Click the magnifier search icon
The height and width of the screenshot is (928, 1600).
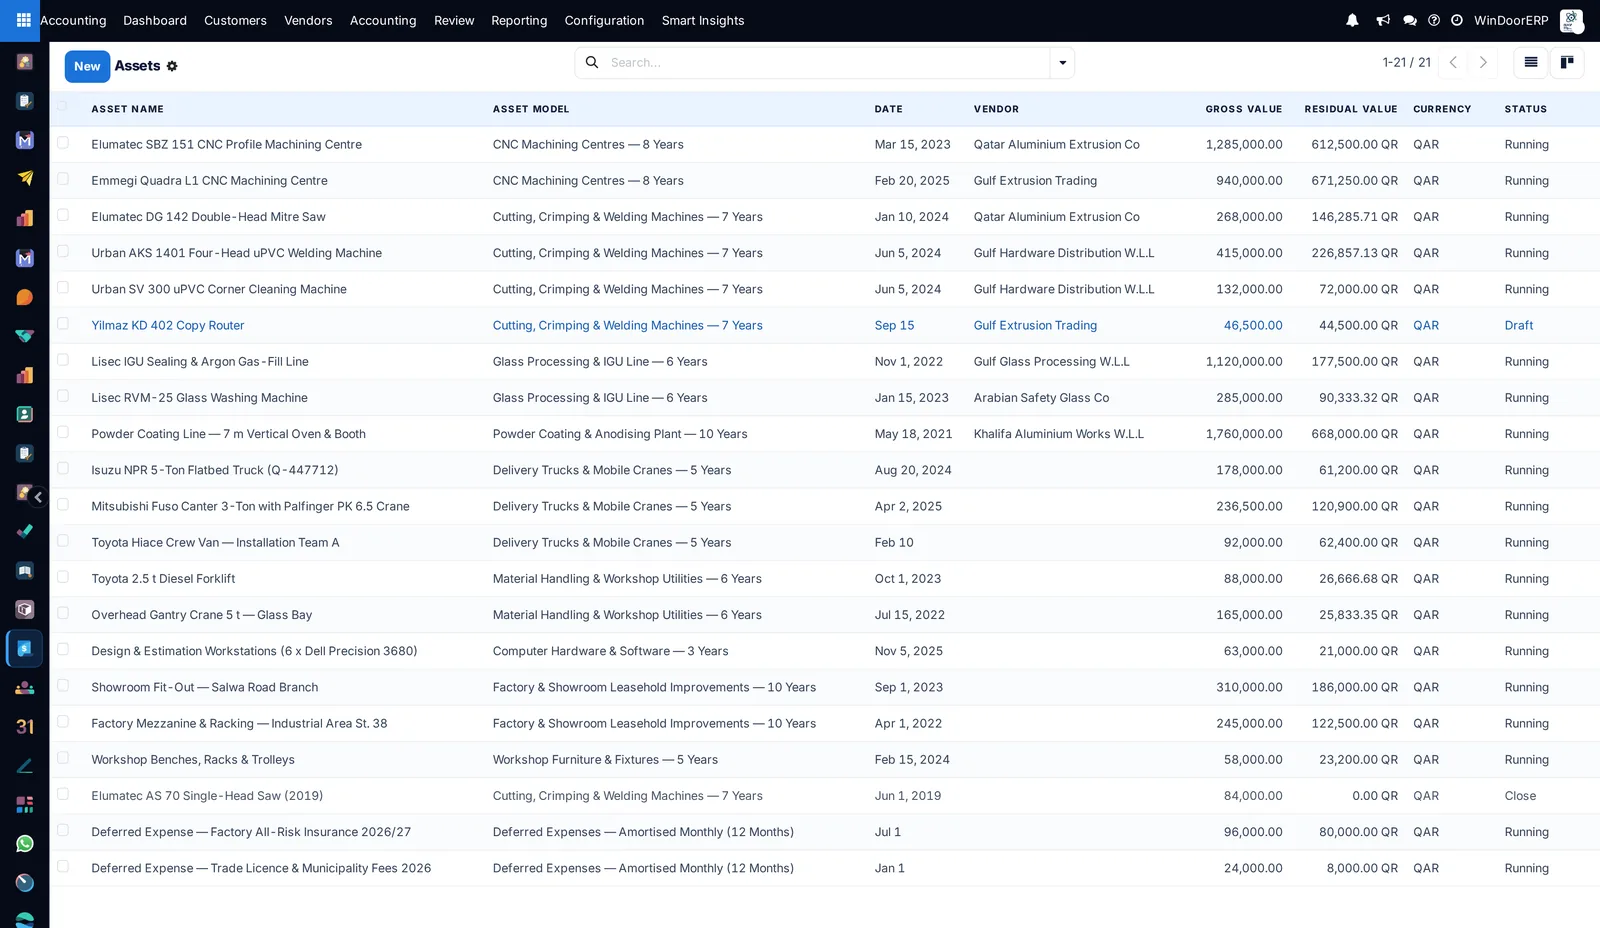click(x=592, y=62)
